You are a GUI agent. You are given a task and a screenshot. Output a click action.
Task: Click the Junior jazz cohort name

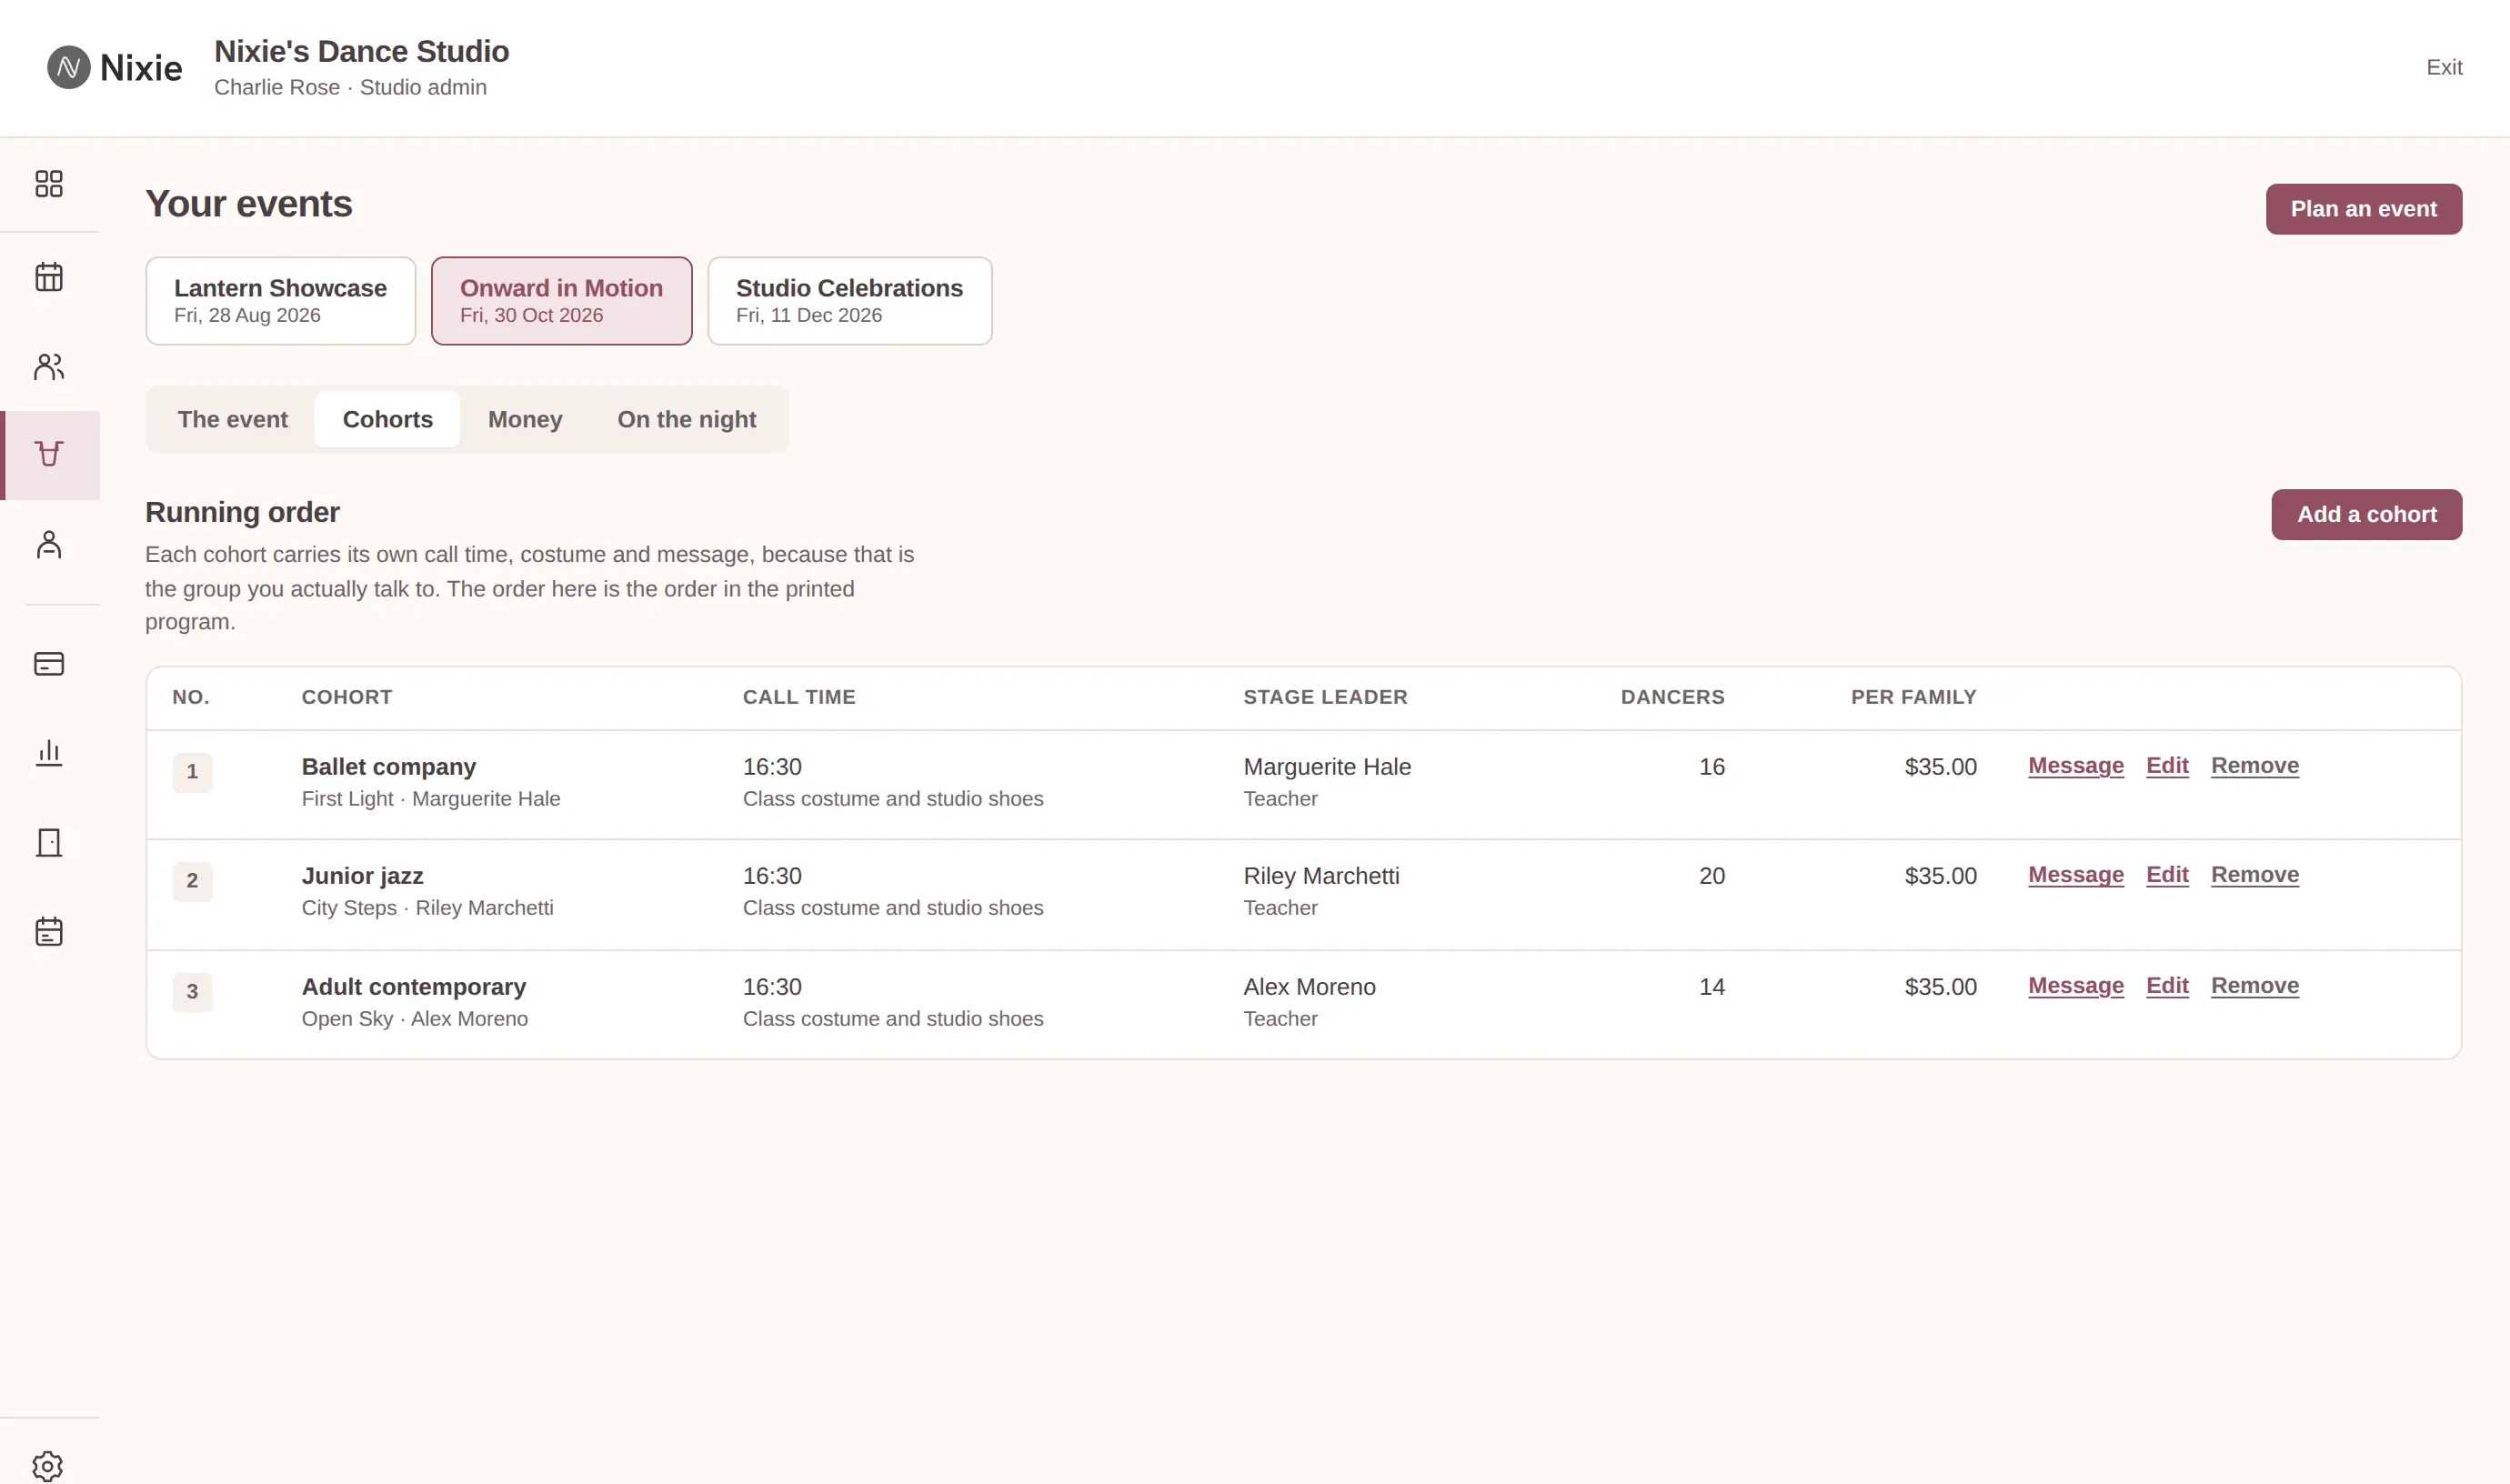tap(363, 876)
